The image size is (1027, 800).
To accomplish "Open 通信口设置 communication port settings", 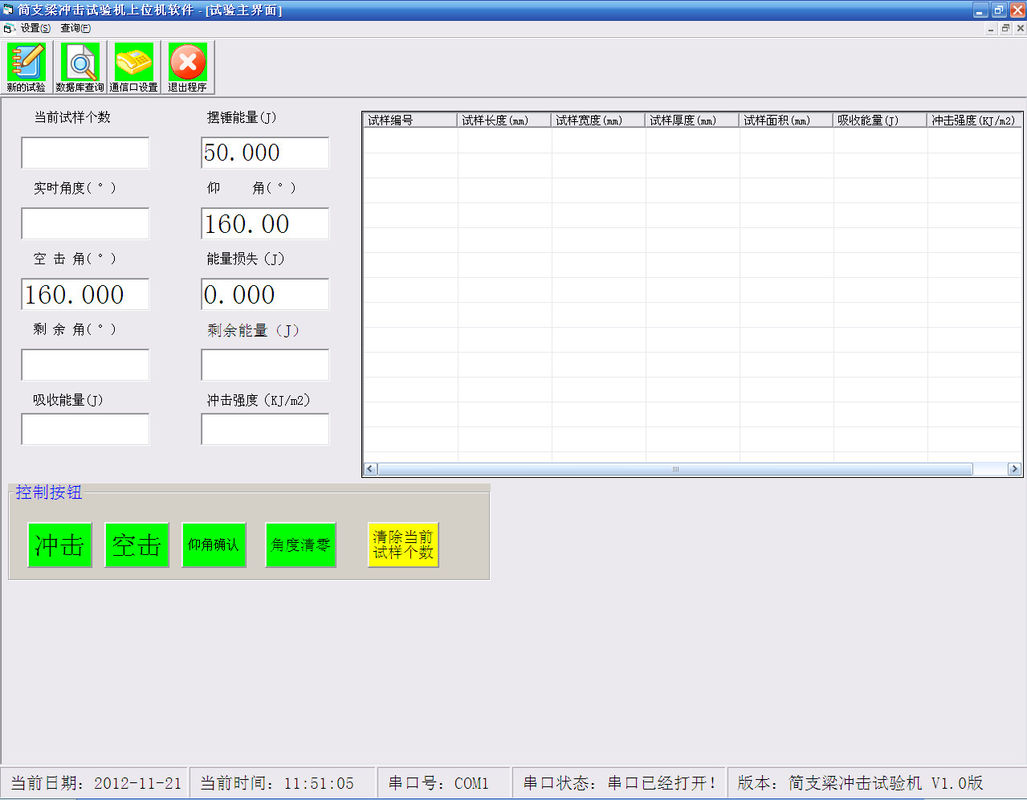I will pos(134,66).
